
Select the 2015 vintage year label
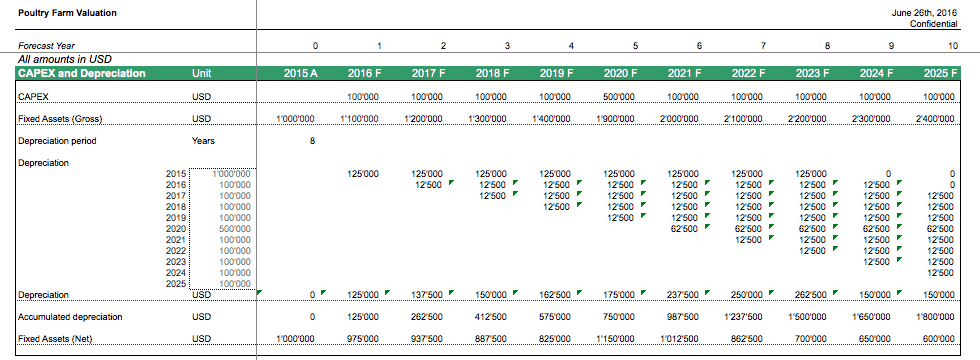click(176, 174)
